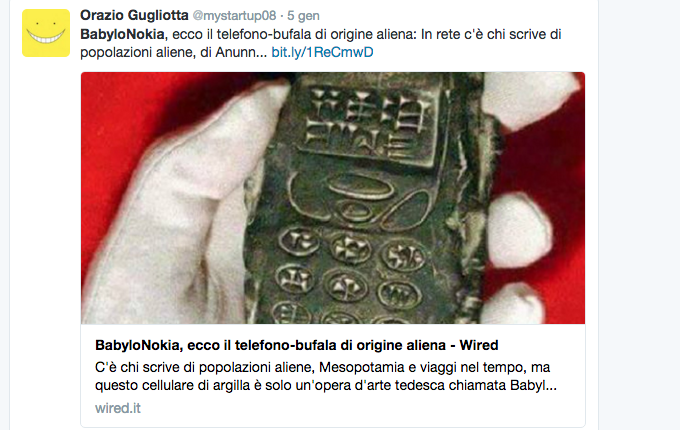This screenshot has width=680, height=430.
Task: Click the tweet text mentioning 'popolazioni aliene, di Anunn...'
Action: click(173, 52)
